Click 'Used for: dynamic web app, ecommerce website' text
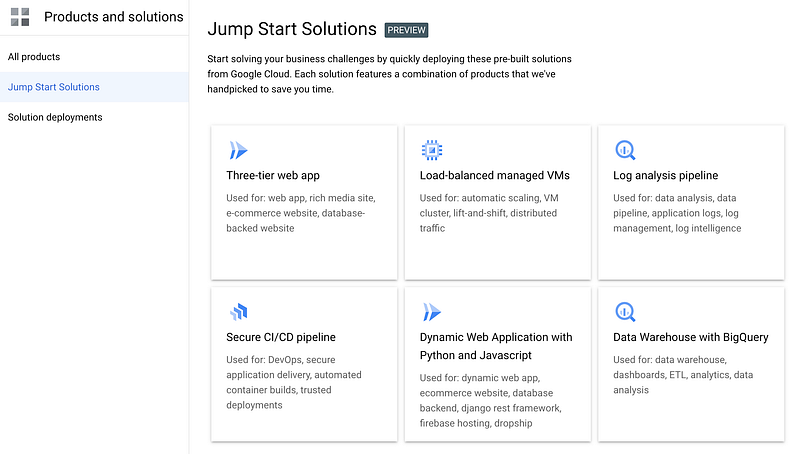 coord(490,400)
